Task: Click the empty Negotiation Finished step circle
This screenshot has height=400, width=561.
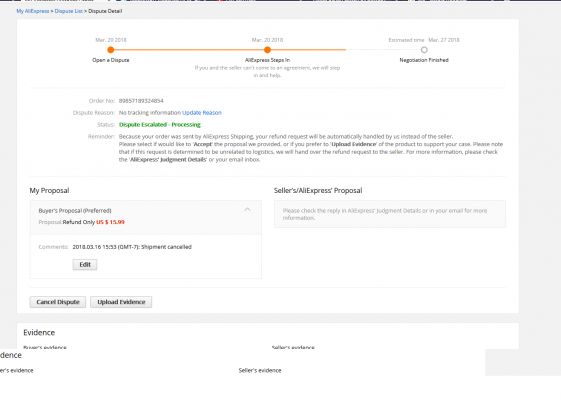Action: click(x=424, y=50)
